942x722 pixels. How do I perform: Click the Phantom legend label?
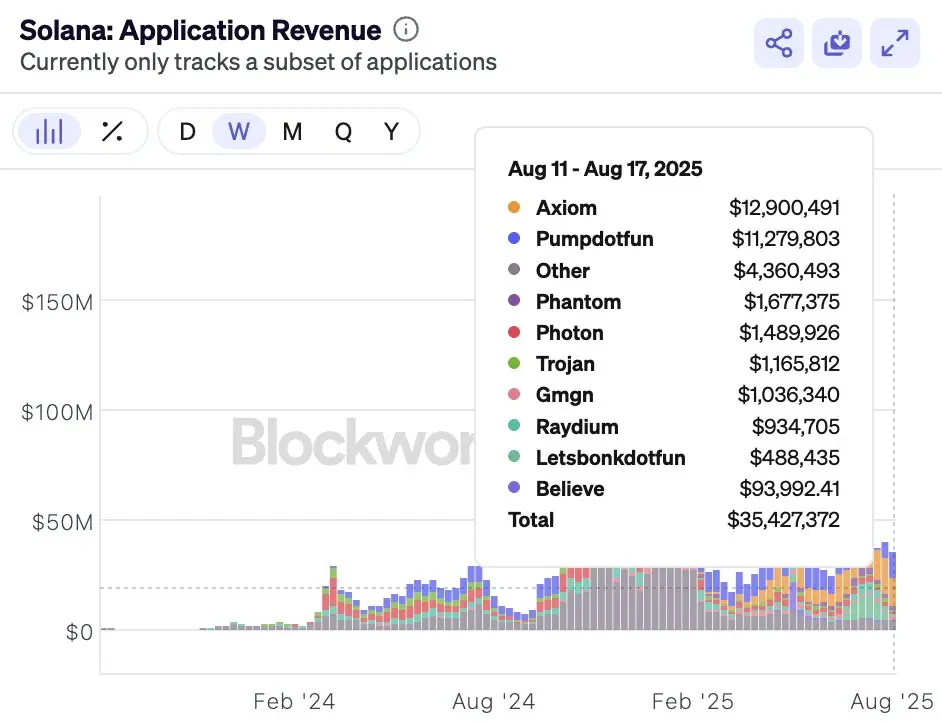point(578,302)
